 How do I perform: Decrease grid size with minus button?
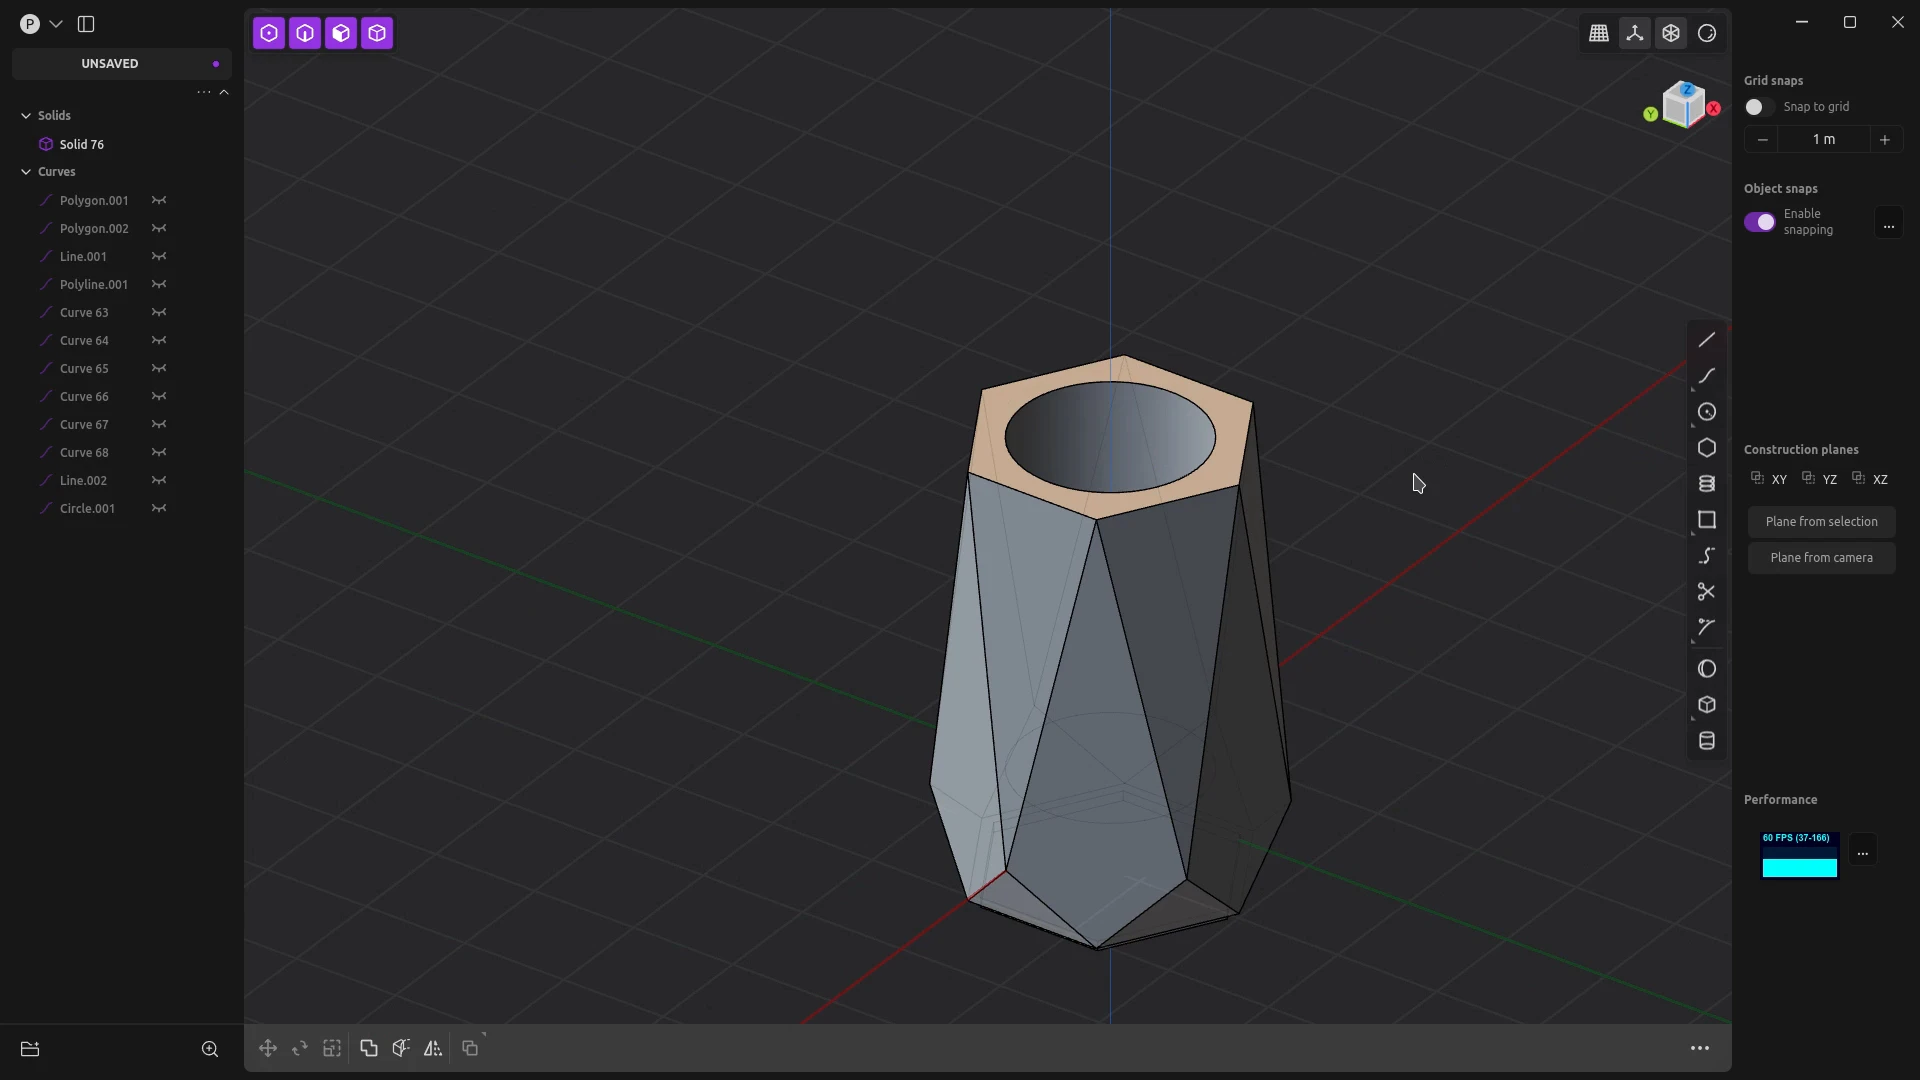[x=1763, y=140]
